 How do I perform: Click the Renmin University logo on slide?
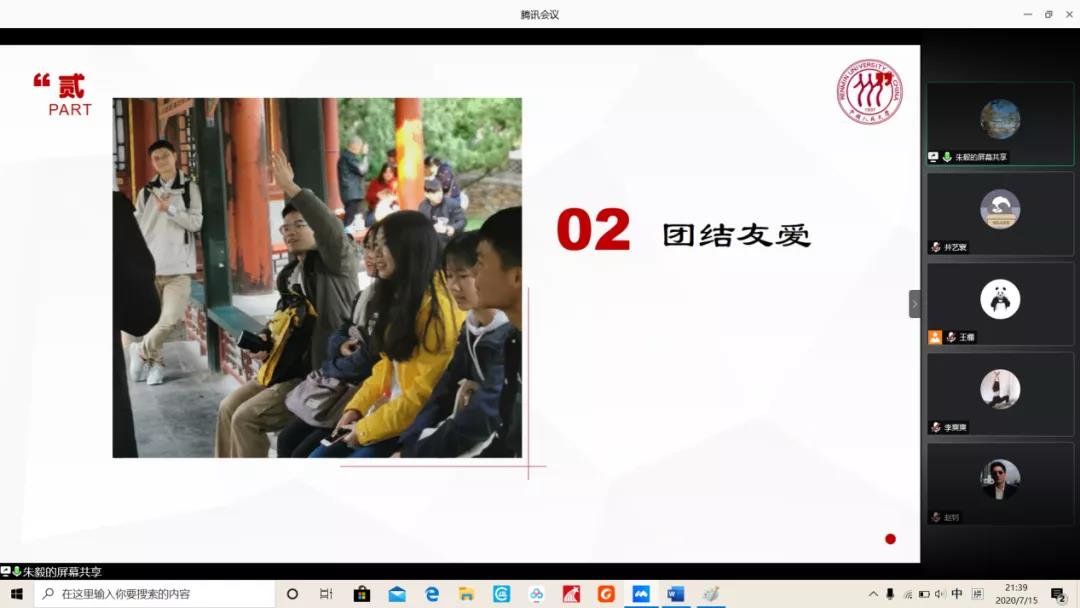pos(869,92)
